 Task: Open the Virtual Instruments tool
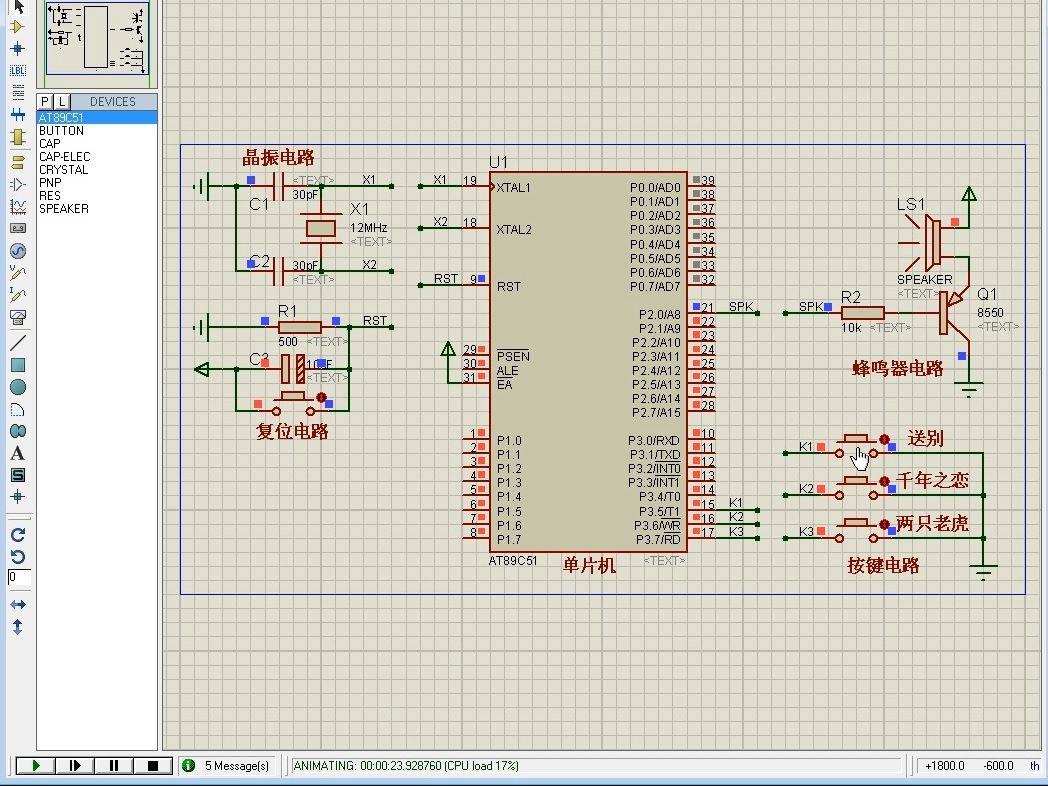coord(17,317)
